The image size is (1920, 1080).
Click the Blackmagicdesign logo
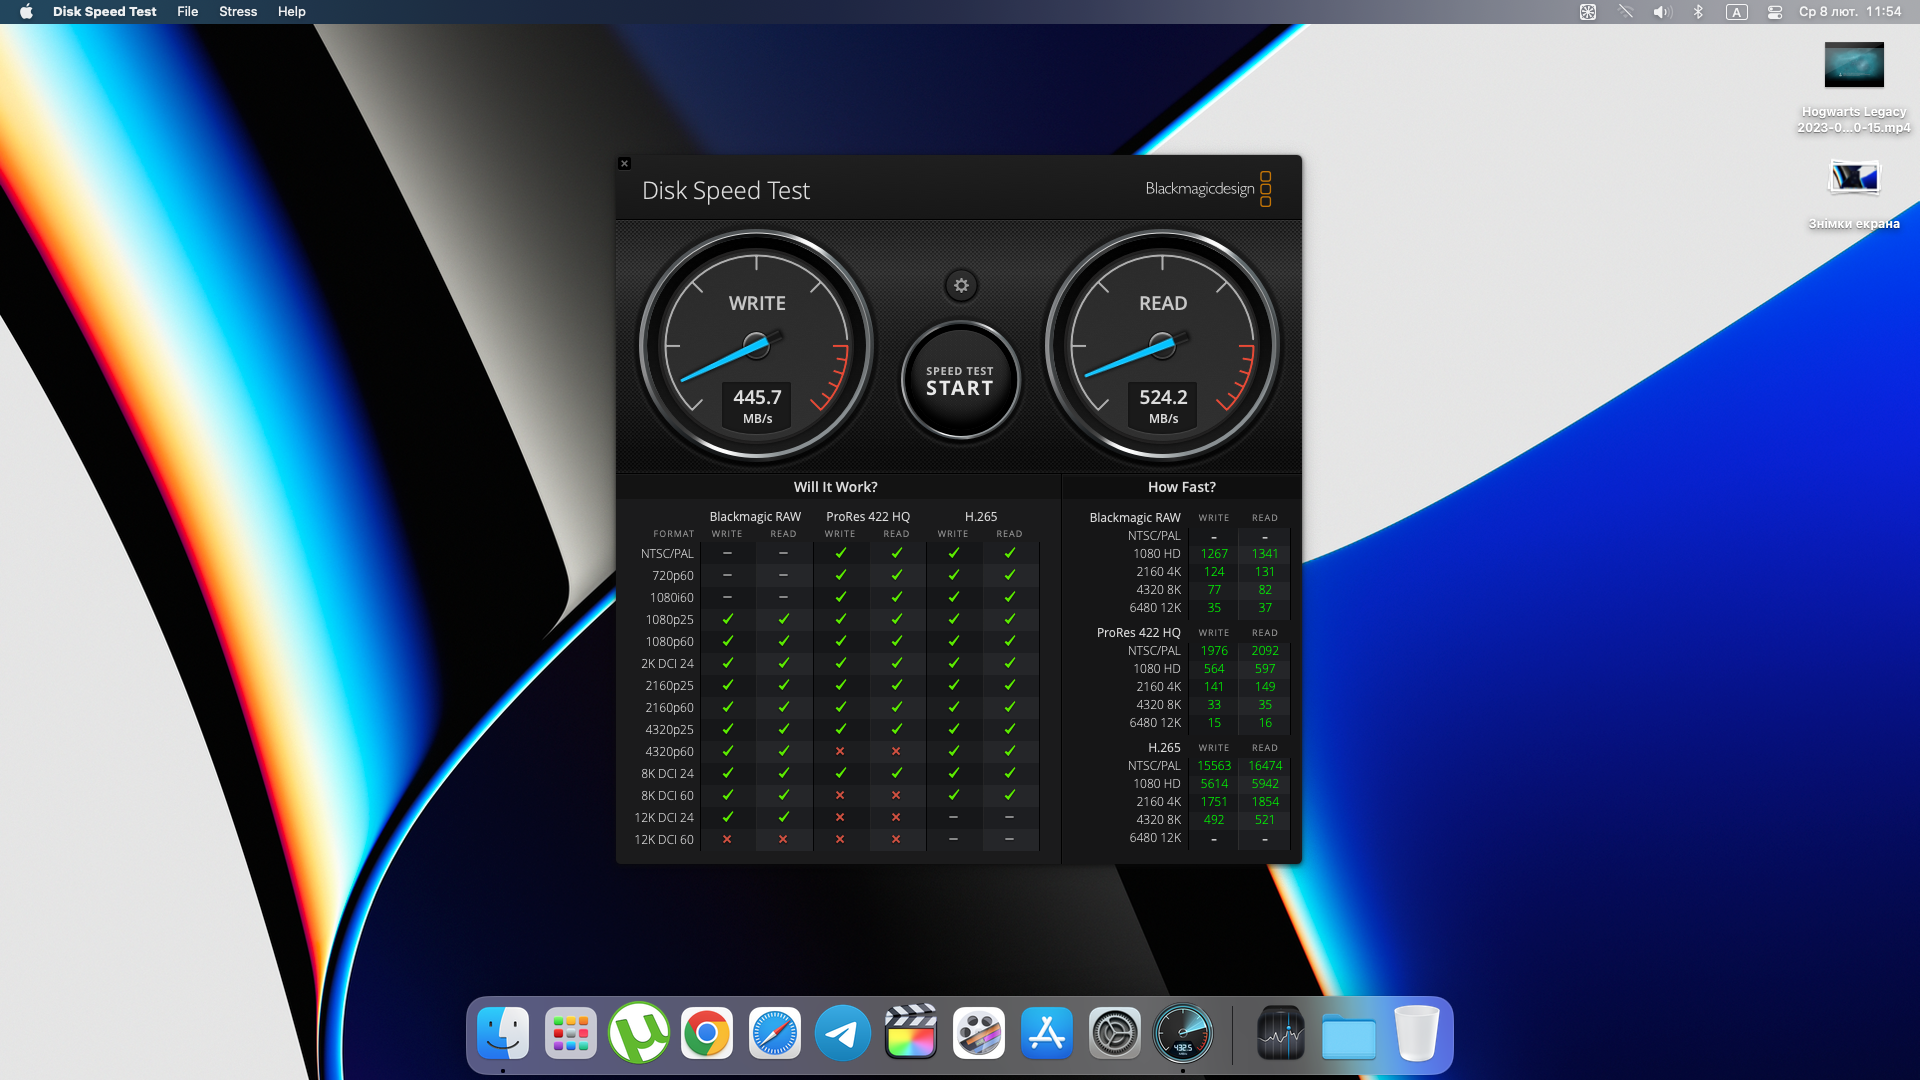(1208, 189)
